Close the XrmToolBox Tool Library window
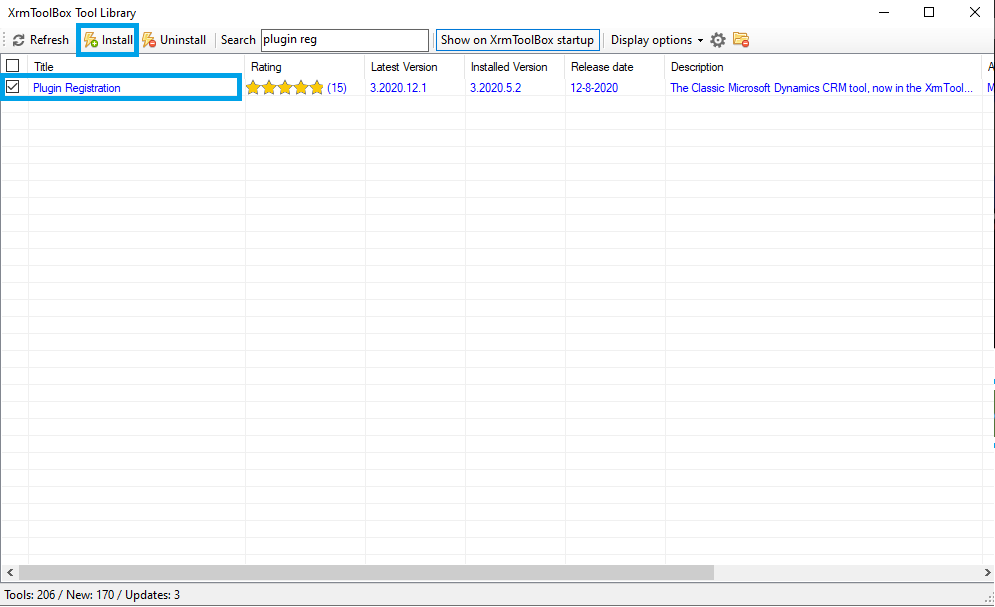 point(975,13)
